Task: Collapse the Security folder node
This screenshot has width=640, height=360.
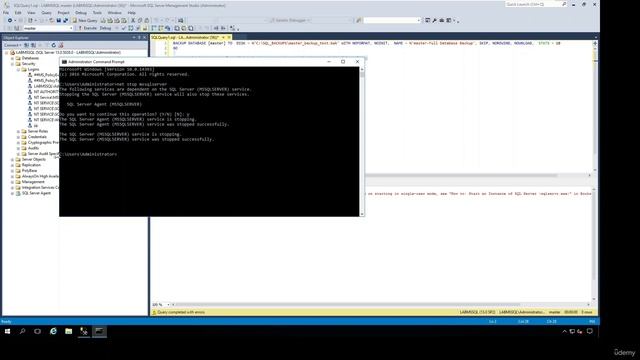Action: [x=13, y=64]
